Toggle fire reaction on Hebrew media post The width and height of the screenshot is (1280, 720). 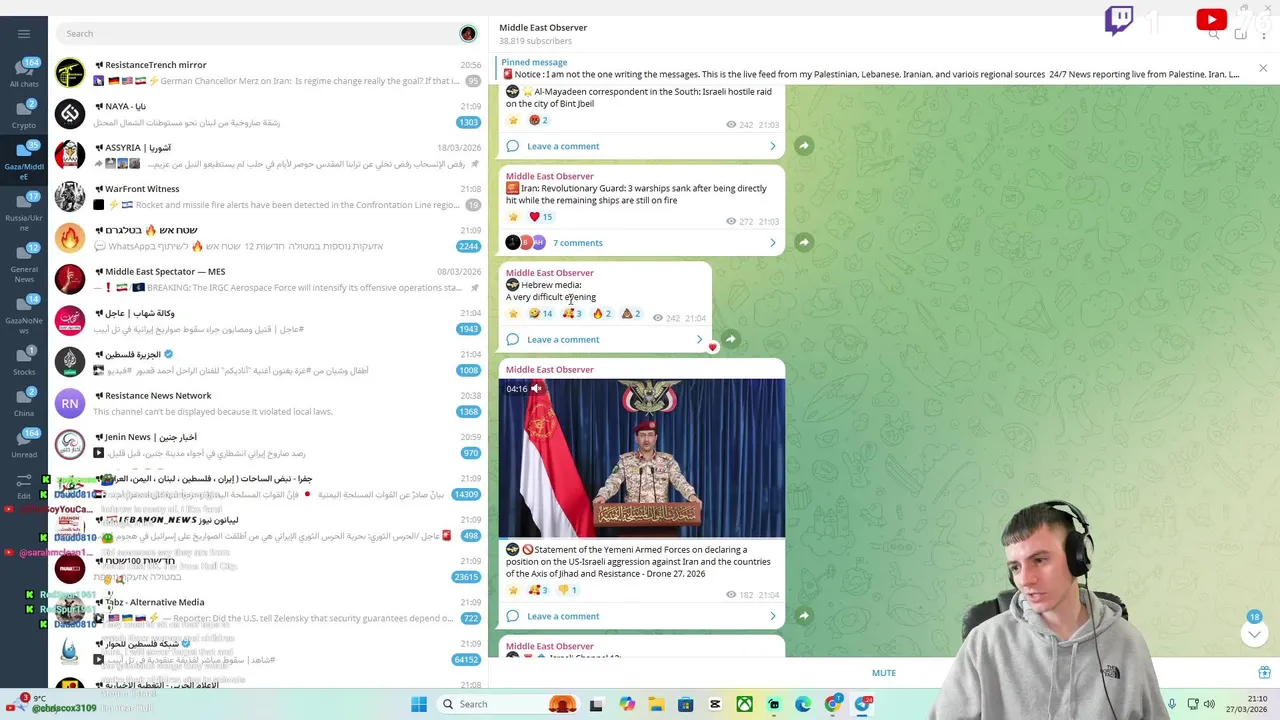tap(601, 314)
